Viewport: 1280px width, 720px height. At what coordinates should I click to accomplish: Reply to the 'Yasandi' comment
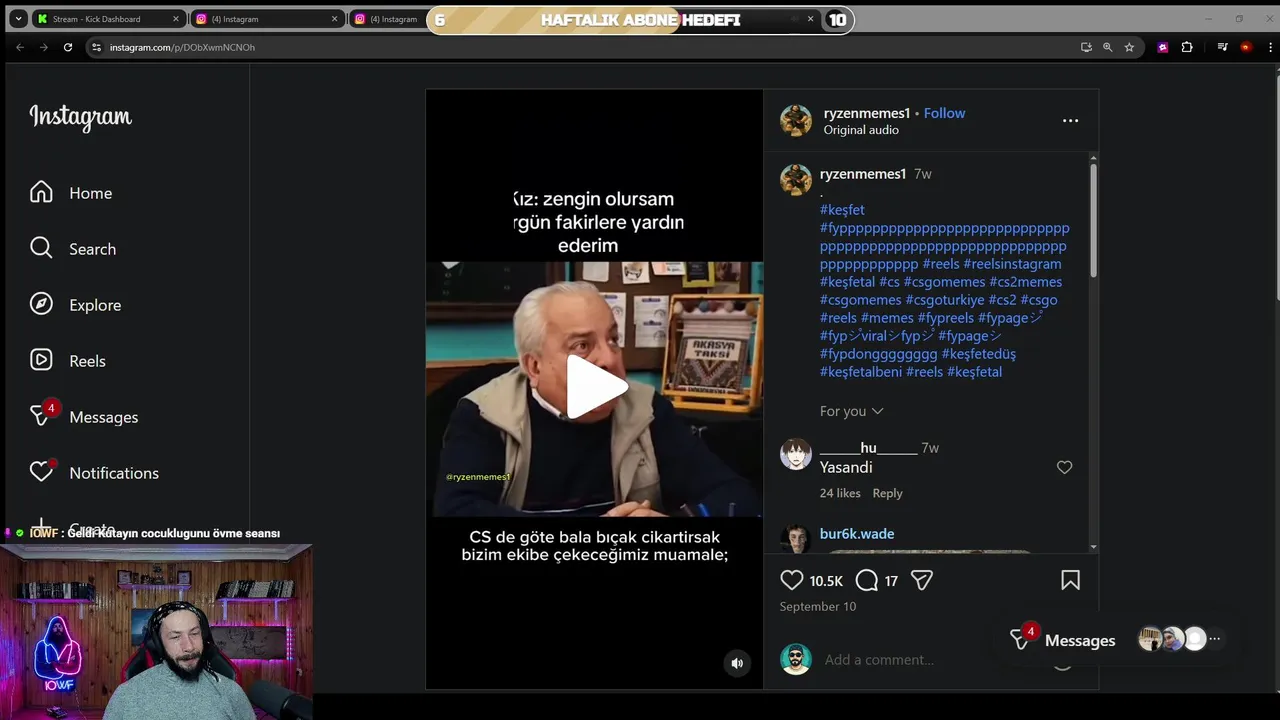(x=887, y=493)
